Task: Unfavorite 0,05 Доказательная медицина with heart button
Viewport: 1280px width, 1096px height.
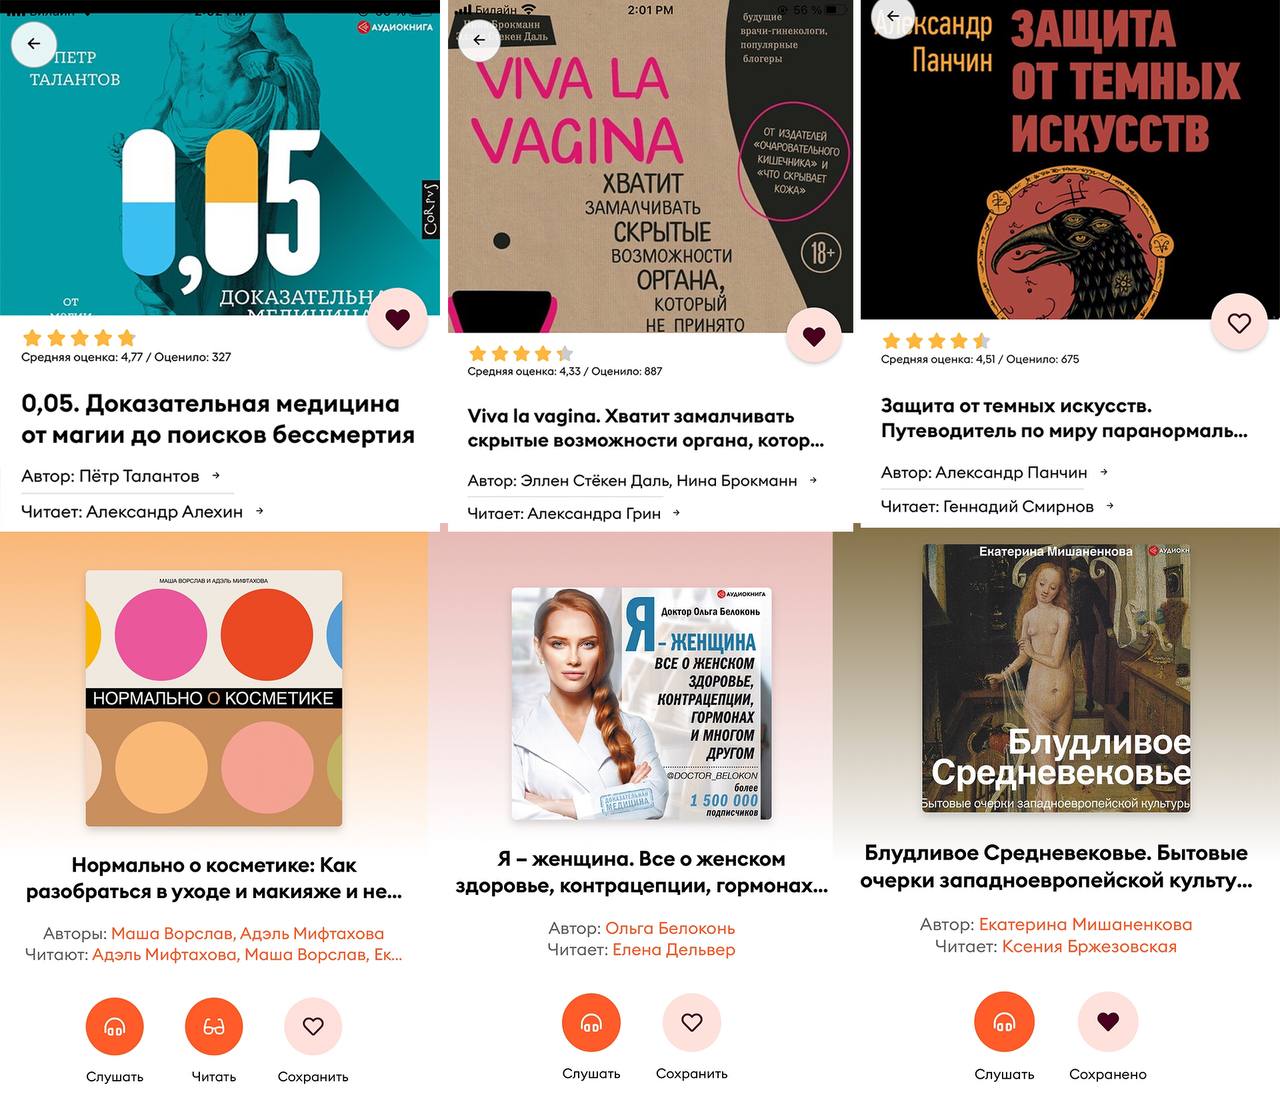Action: (398, 319)
